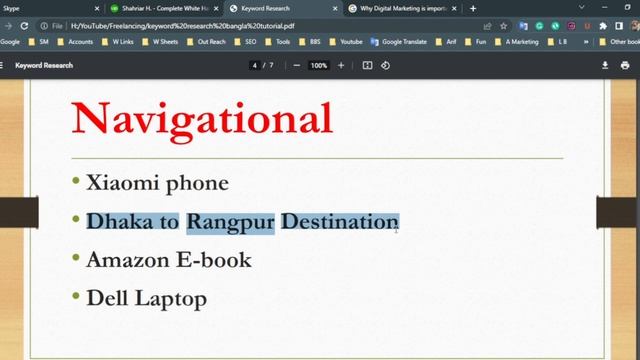Open the Arif bookmarks folder
Image resolution: width=640 pixels, height=360 pixels.
pyautogui.click(x=446, y=42)
